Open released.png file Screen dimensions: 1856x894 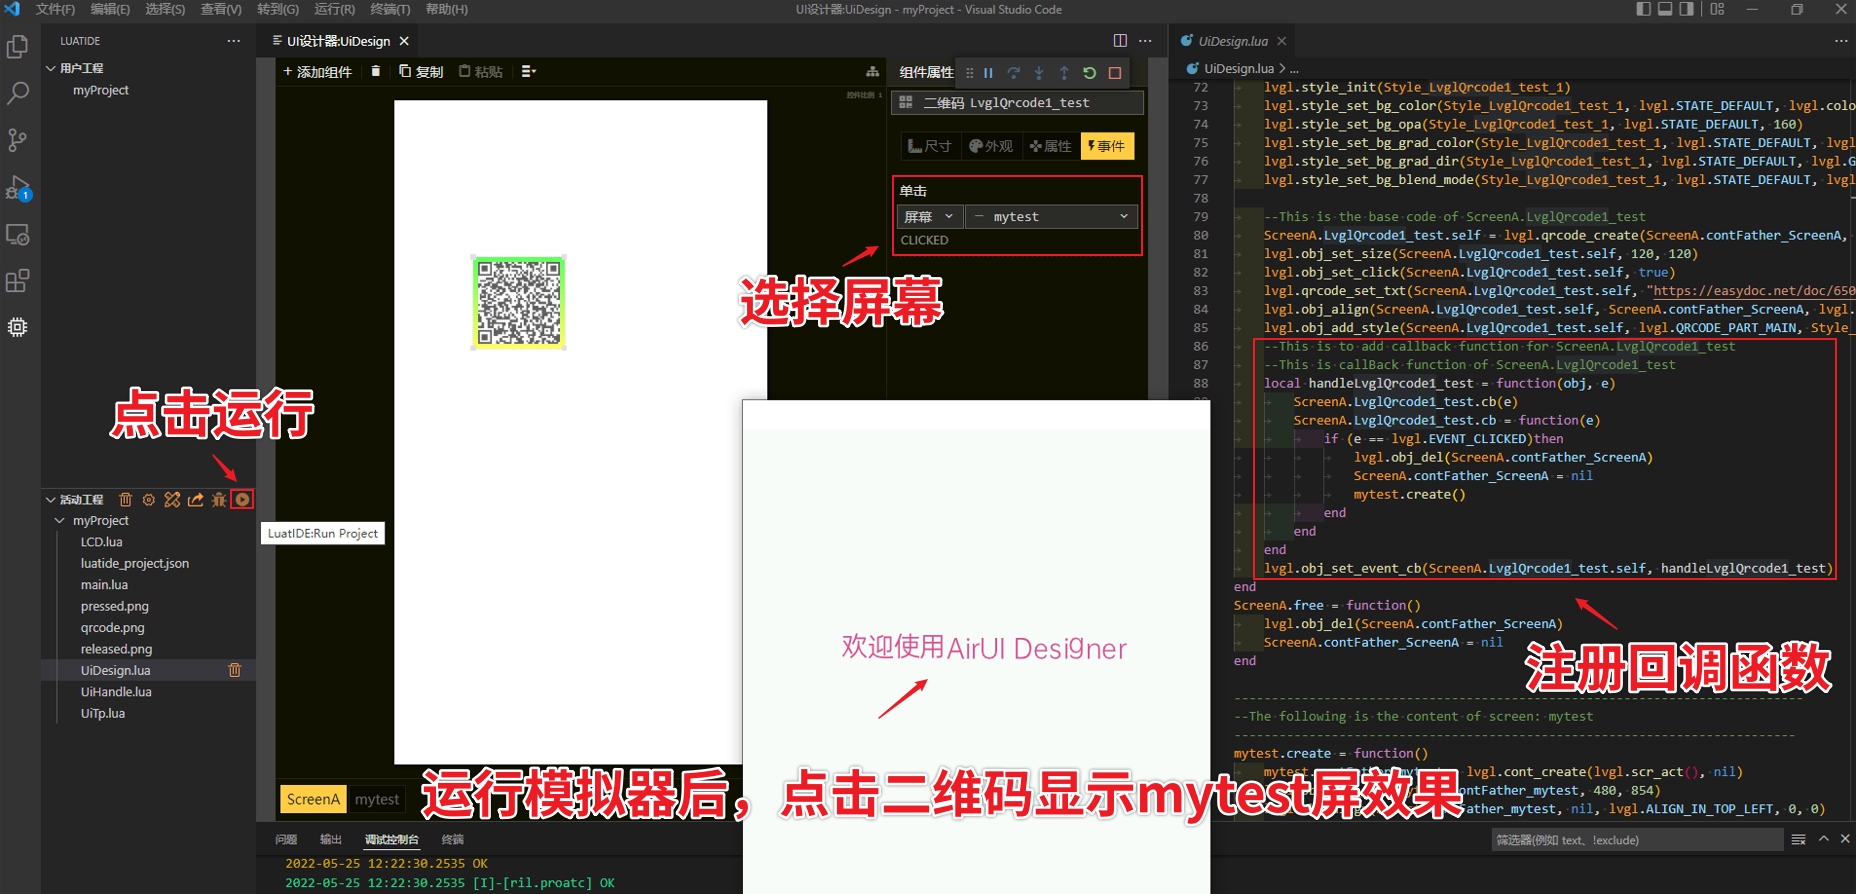coord(116,649)
